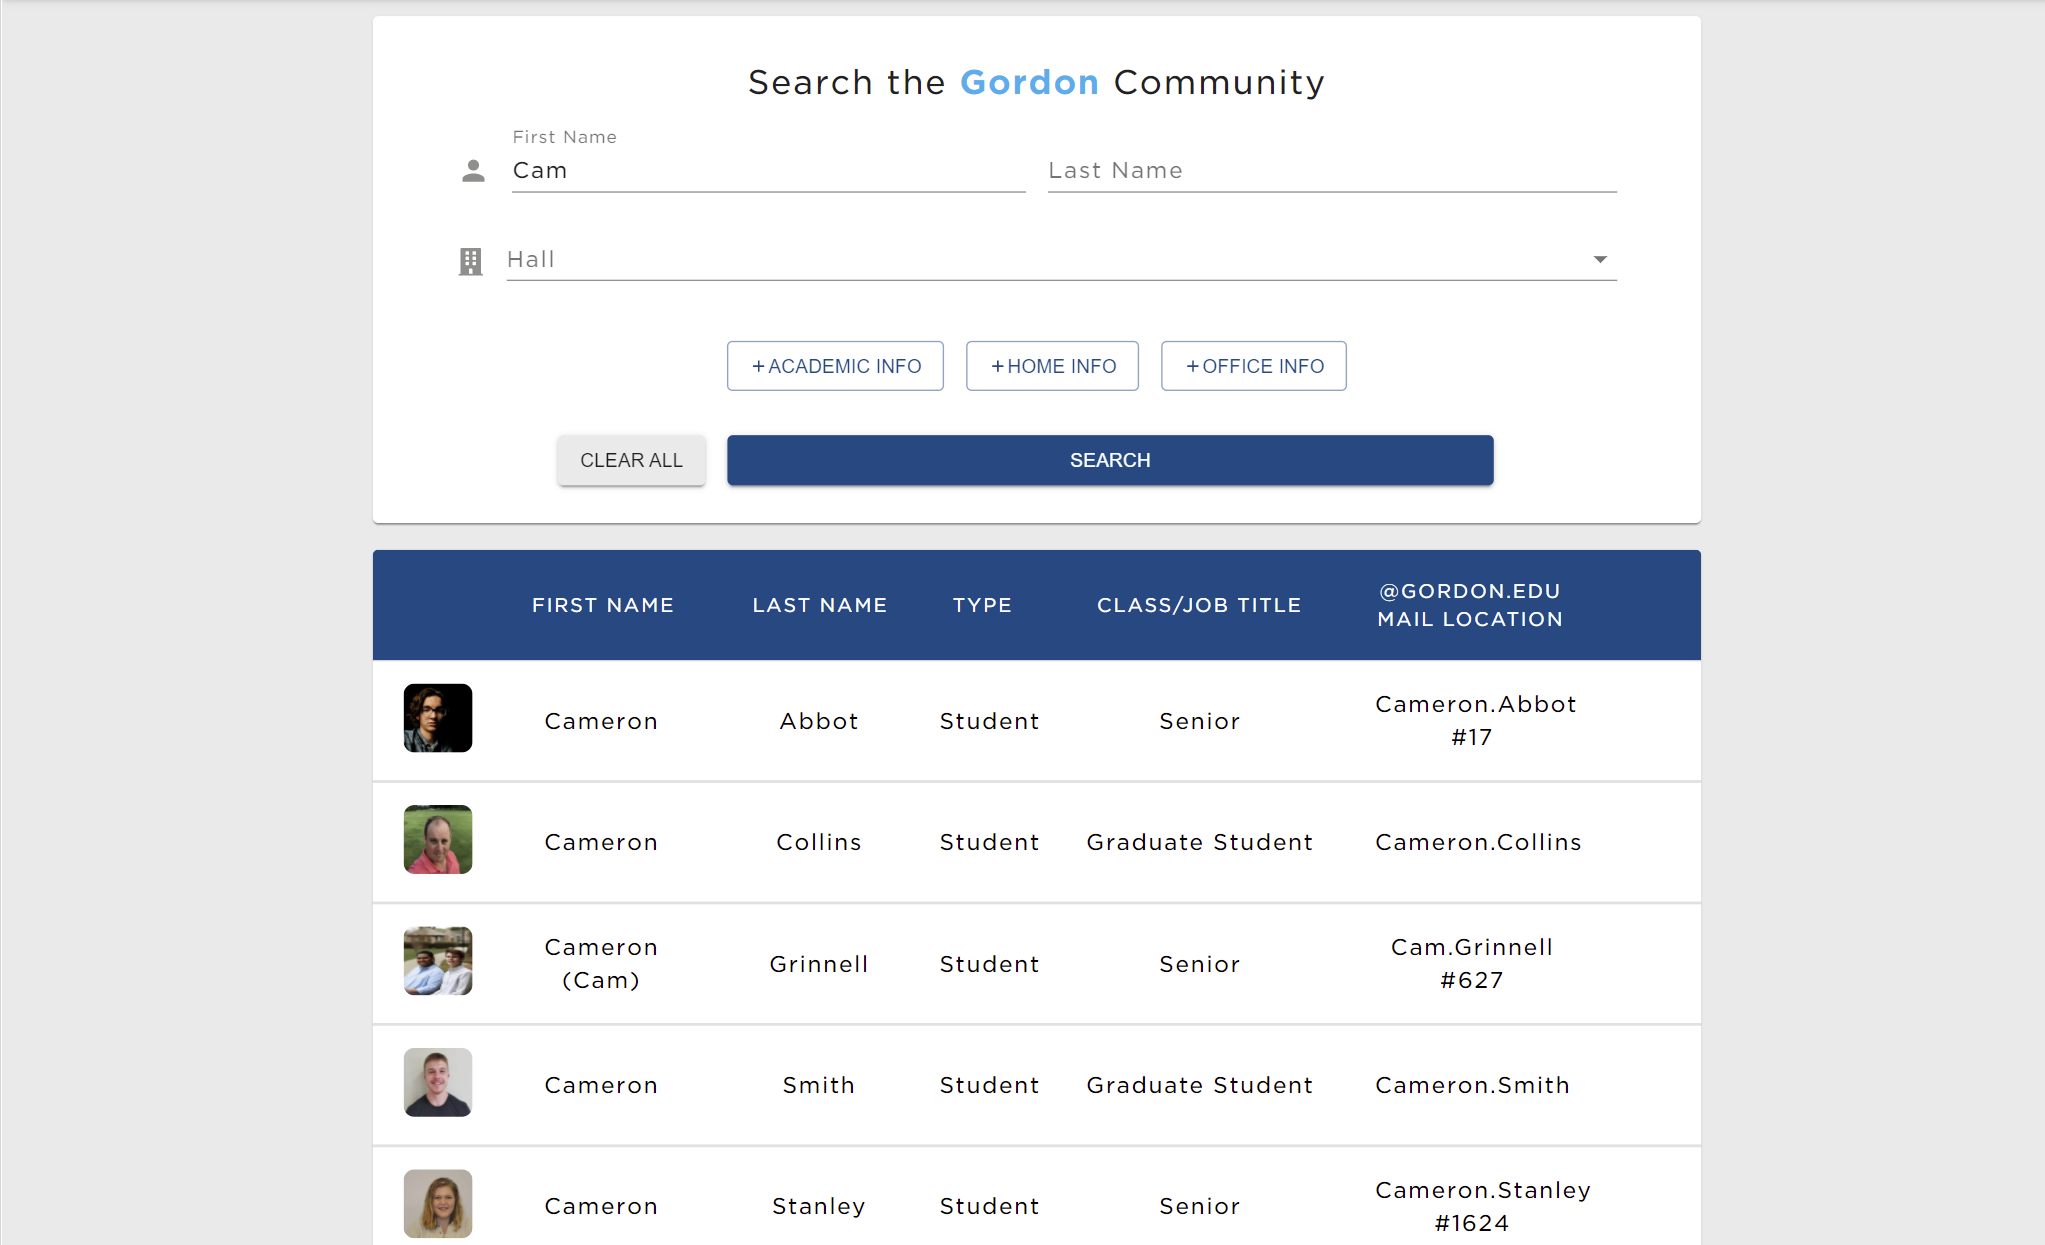Click the Type column header
Viewport: 2045px width, 1245px height.
[x=982, y=604]
